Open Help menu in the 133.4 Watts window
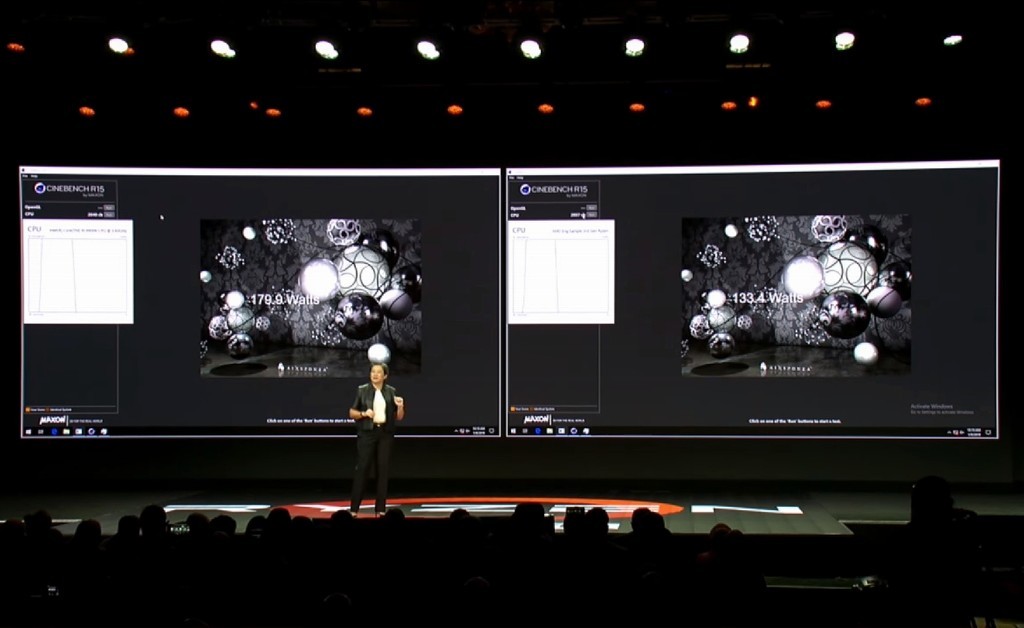1024x628 pixels. [x=520, y=178]
